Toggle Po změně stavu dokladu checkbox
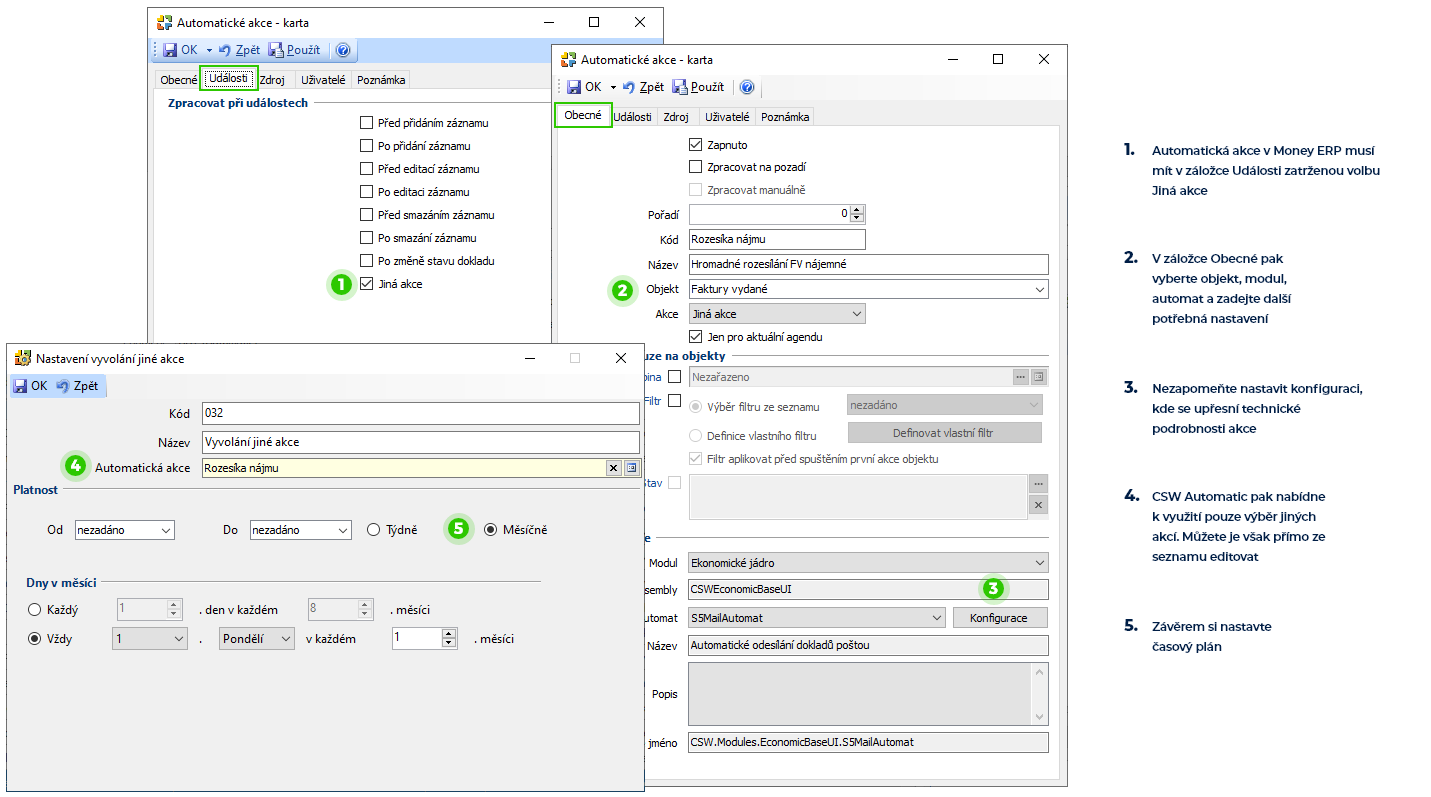The width and height of the screenshot is (1431, 797). pyautogui.click(x=366, y=261)
